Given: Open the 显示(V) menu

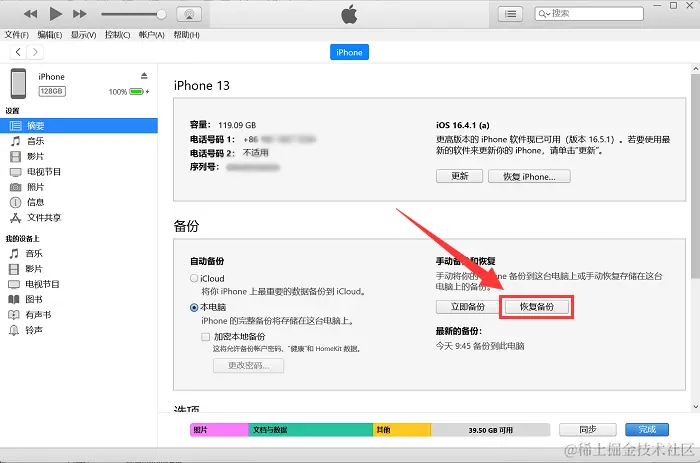Looking at the screenshot, I should click(83, 35).
